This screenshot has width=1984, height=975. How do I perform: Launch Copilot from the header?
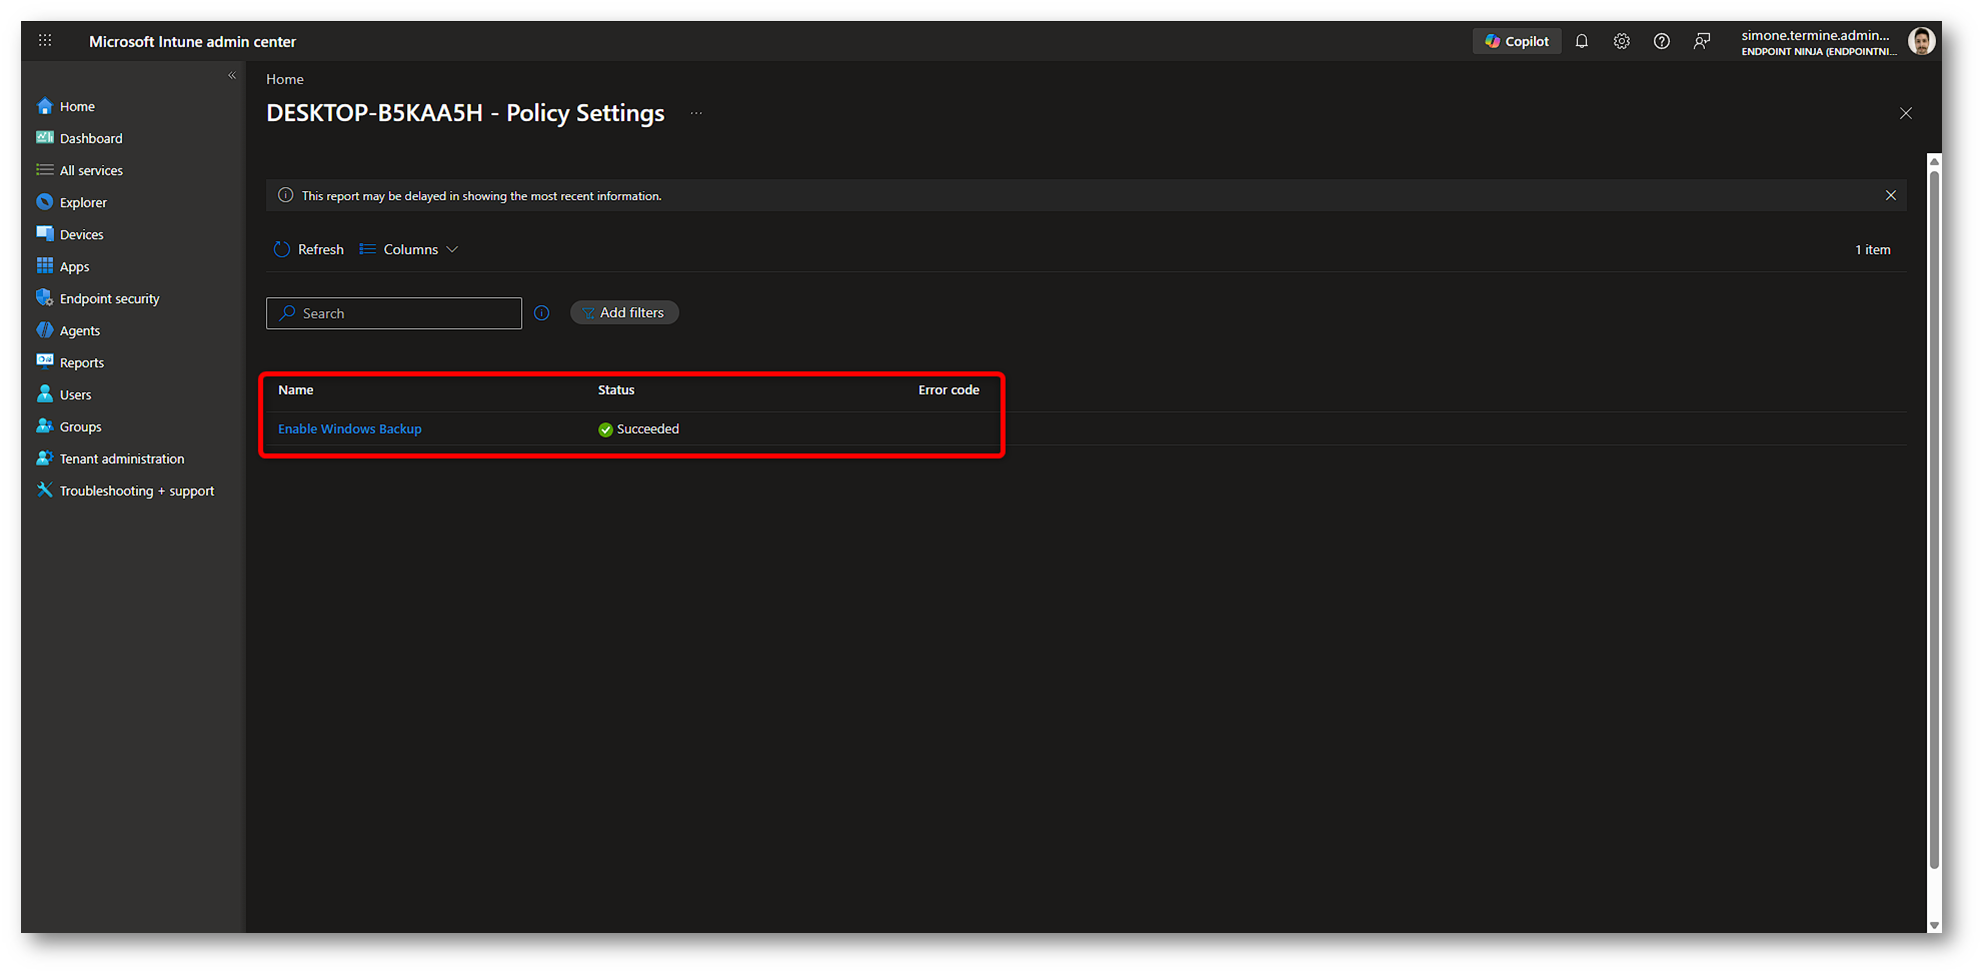(1516, 41)
